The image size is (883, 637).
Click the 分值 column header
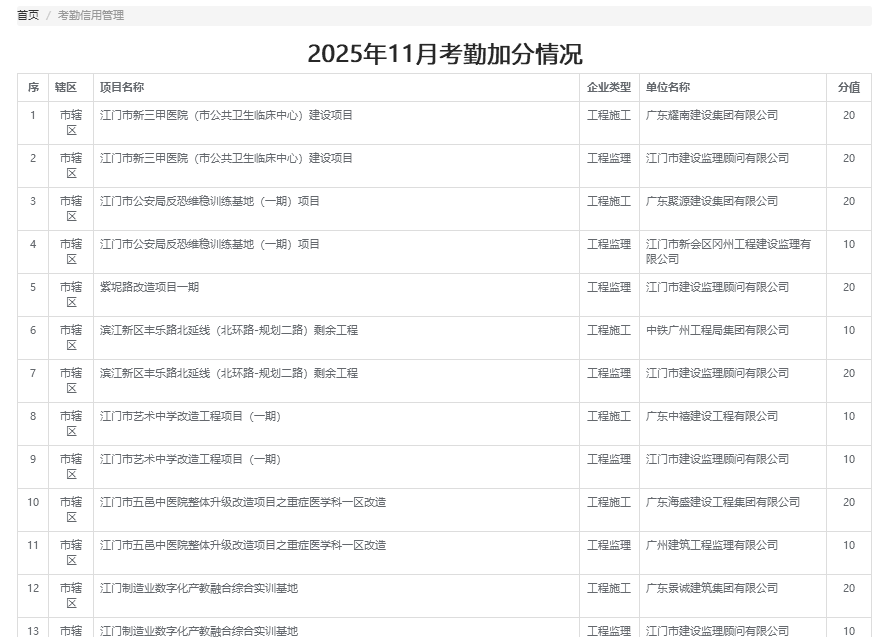(x=848, y=87)
